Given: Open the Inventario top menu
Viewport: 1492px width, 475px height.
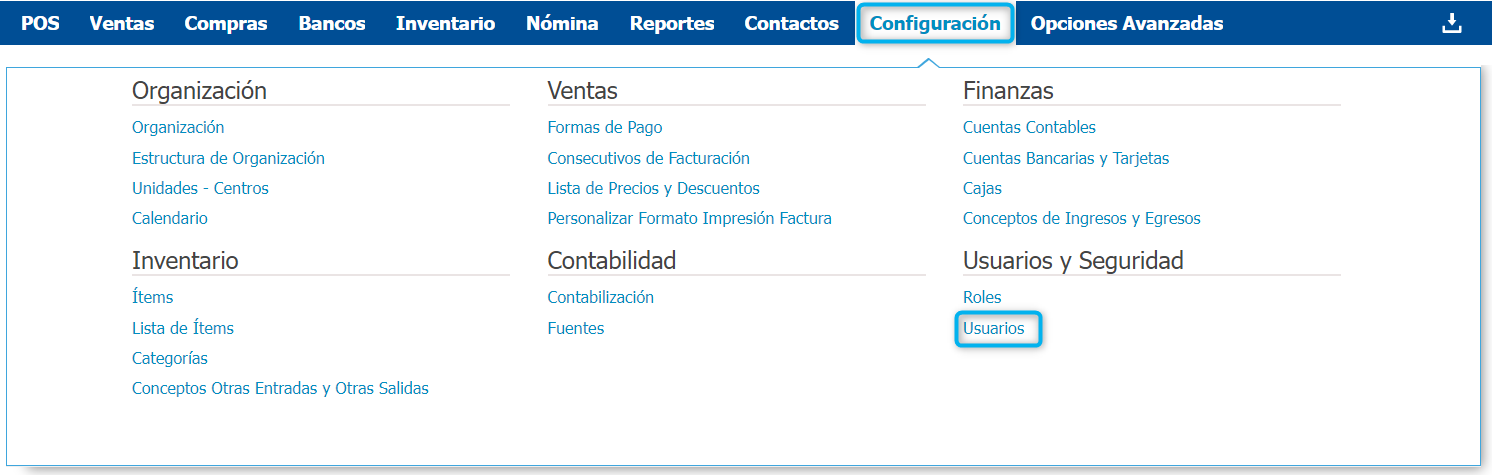Looking at the screenshot, I should pos(445,23).
